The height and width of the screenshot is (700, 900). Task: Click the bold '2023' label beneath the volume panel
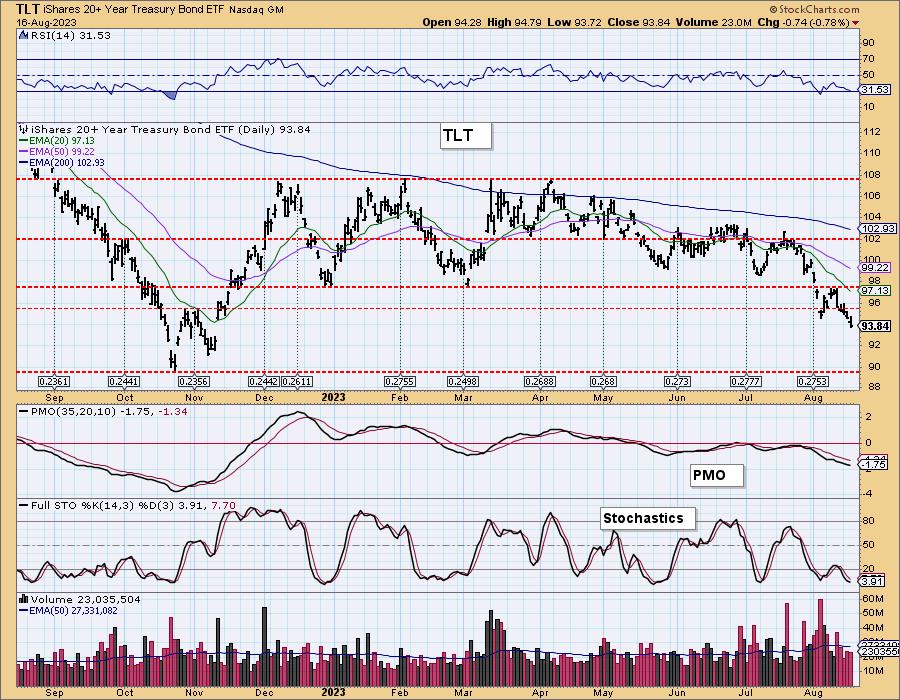pyautogui.click(x=333, y=691)
